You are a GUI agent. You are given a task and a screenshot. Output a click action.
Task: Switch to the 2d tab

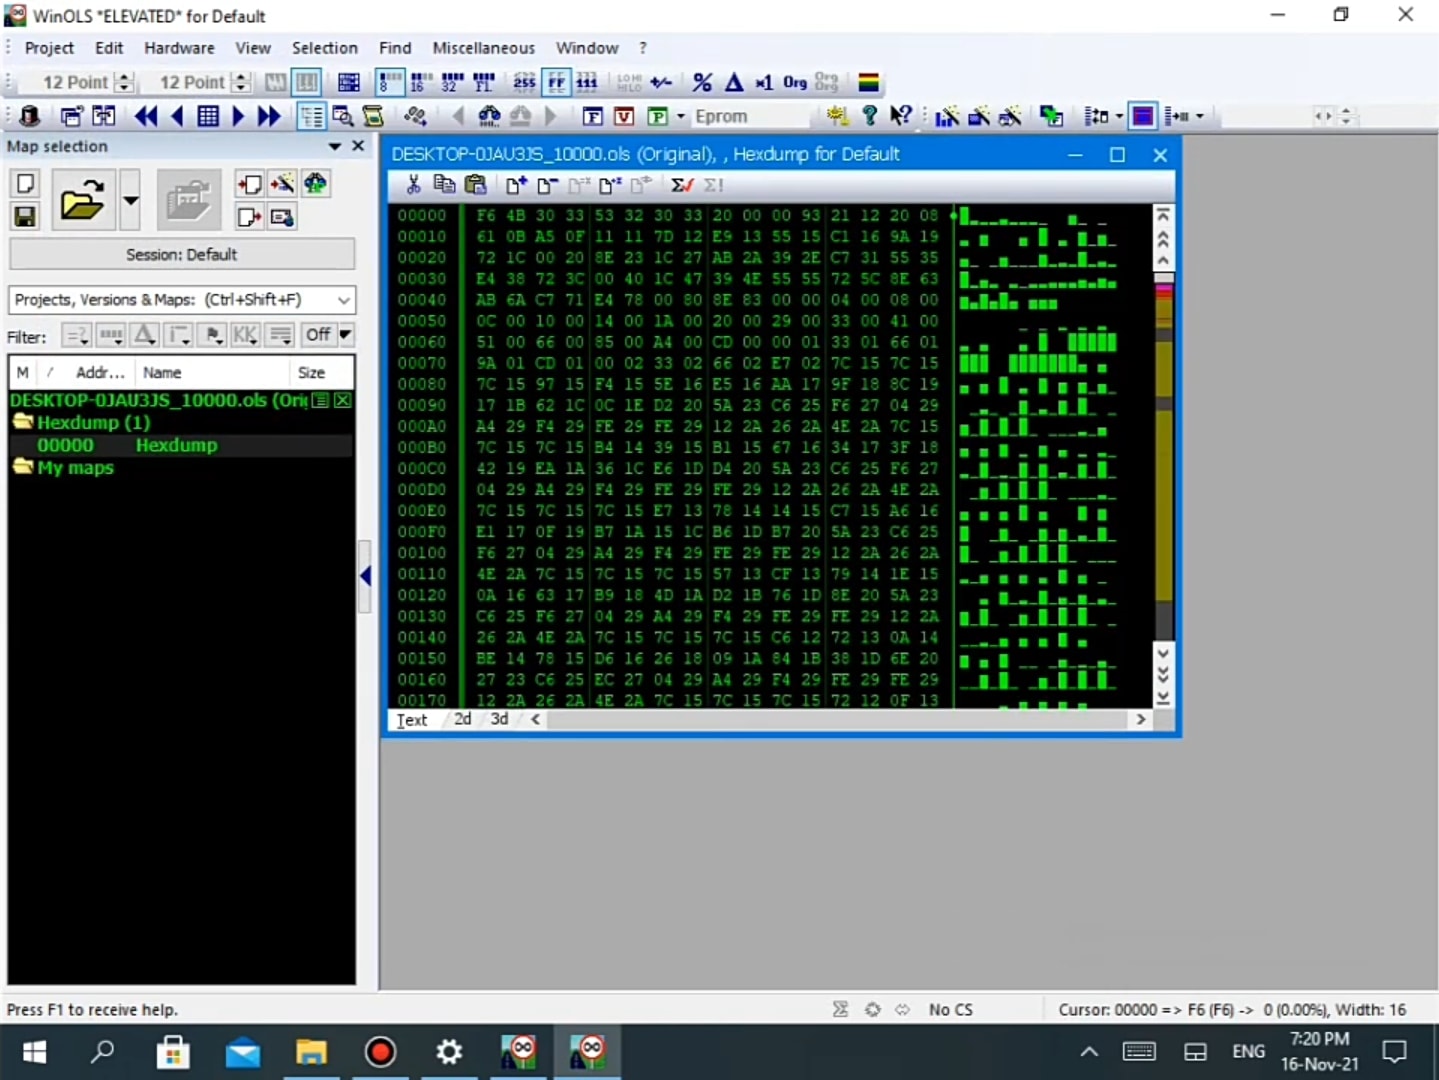coord(462,719)
